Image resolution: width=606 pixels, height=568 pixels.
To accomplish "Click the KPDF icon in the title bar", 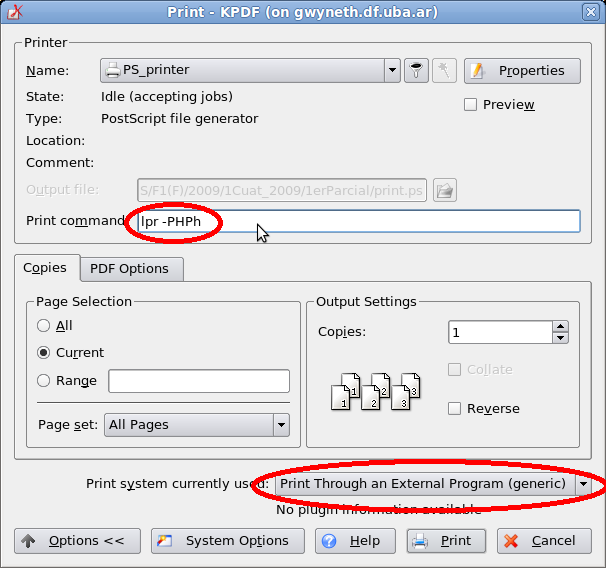I will coord(15,12).
